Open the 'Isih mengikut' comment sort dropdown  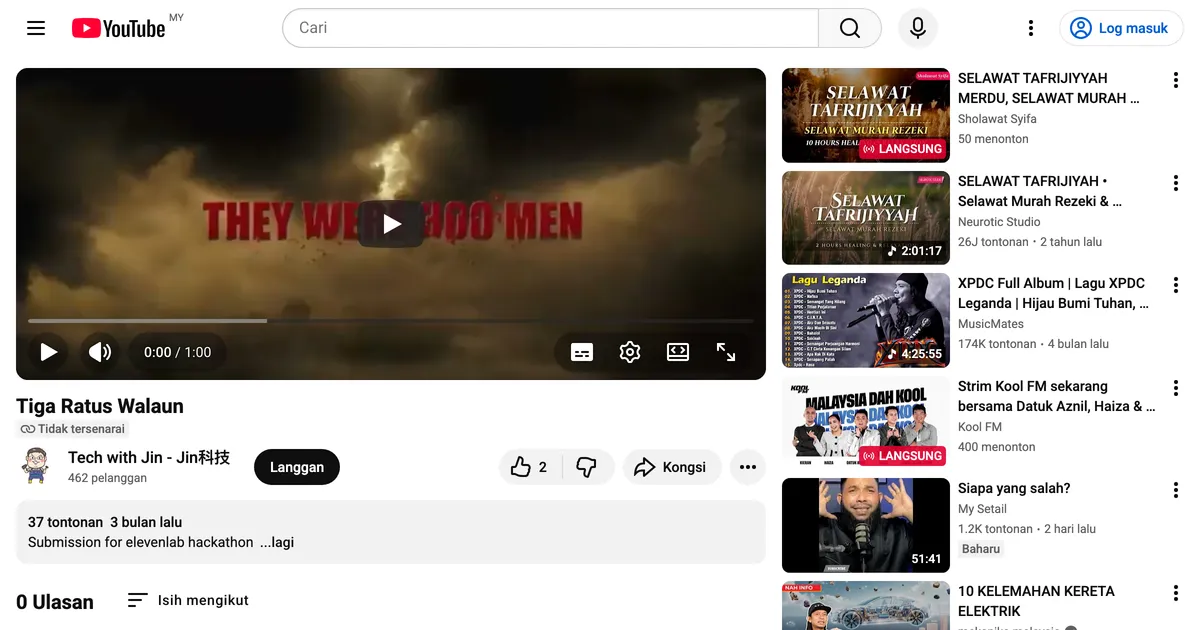point(187,600)
